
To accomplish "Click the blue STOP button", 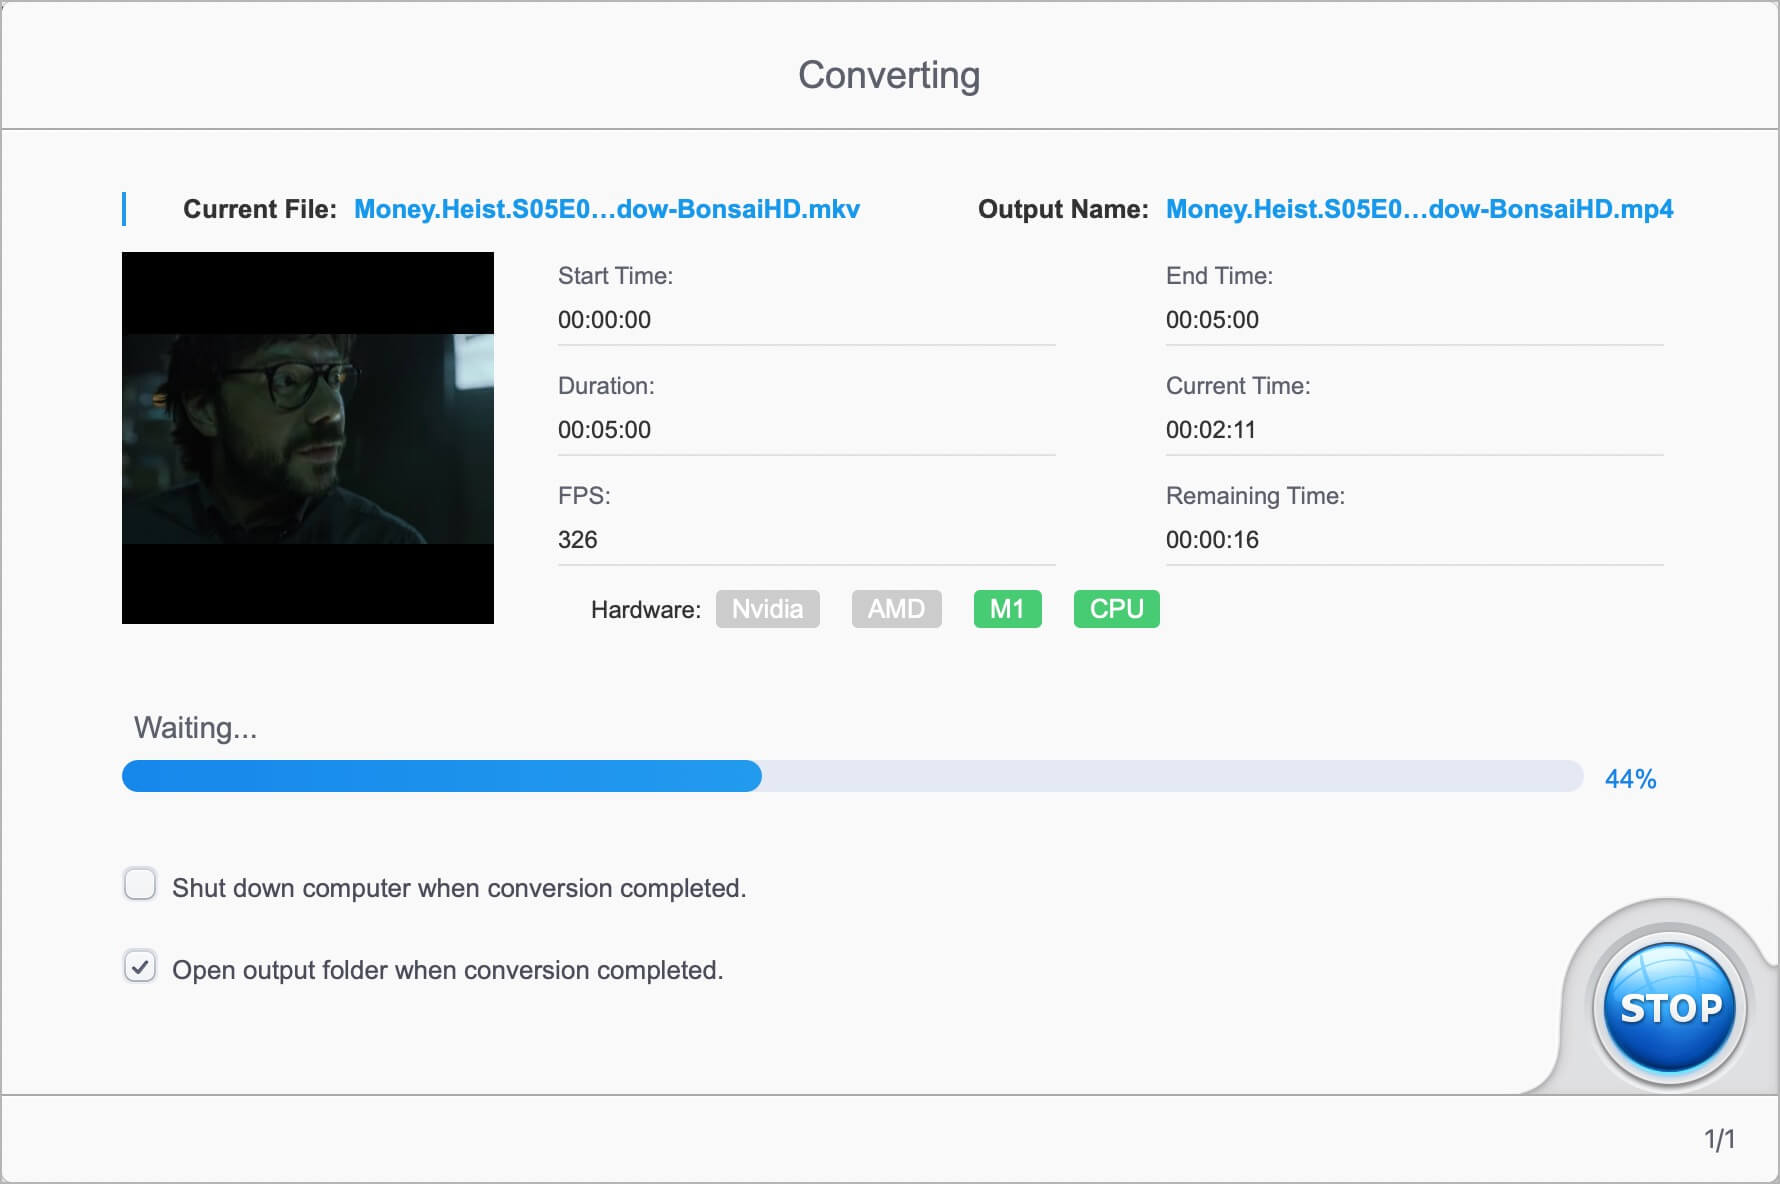I will (x=1669, y=1009).
